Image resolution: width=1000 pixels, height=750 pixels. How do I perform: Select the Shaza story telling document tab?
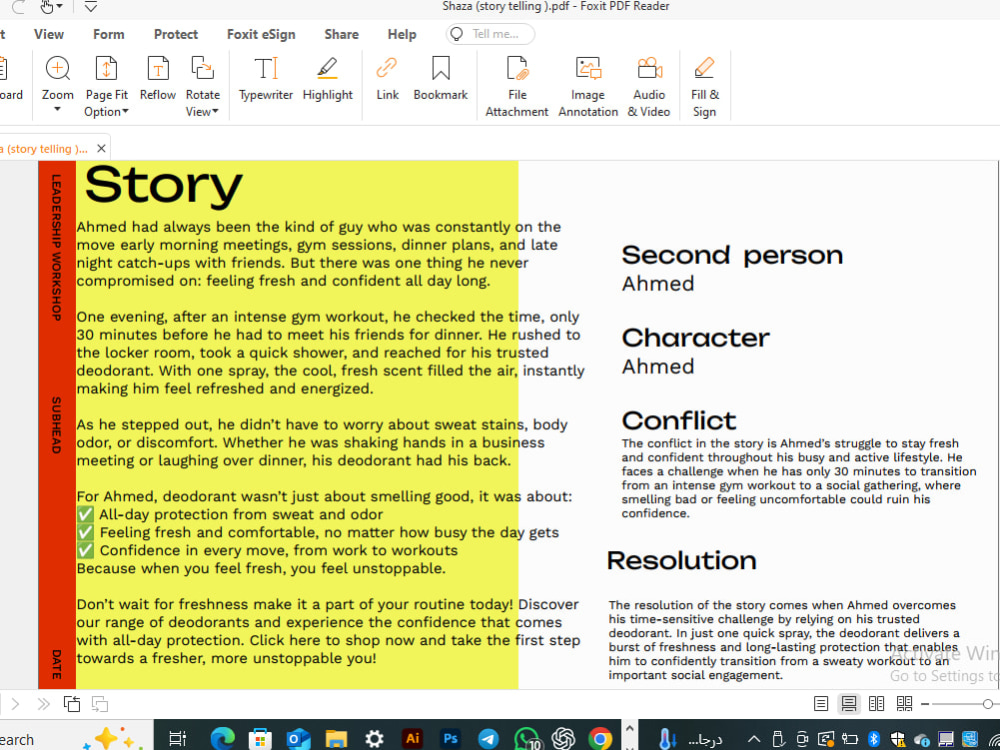(x=45, y=149)
